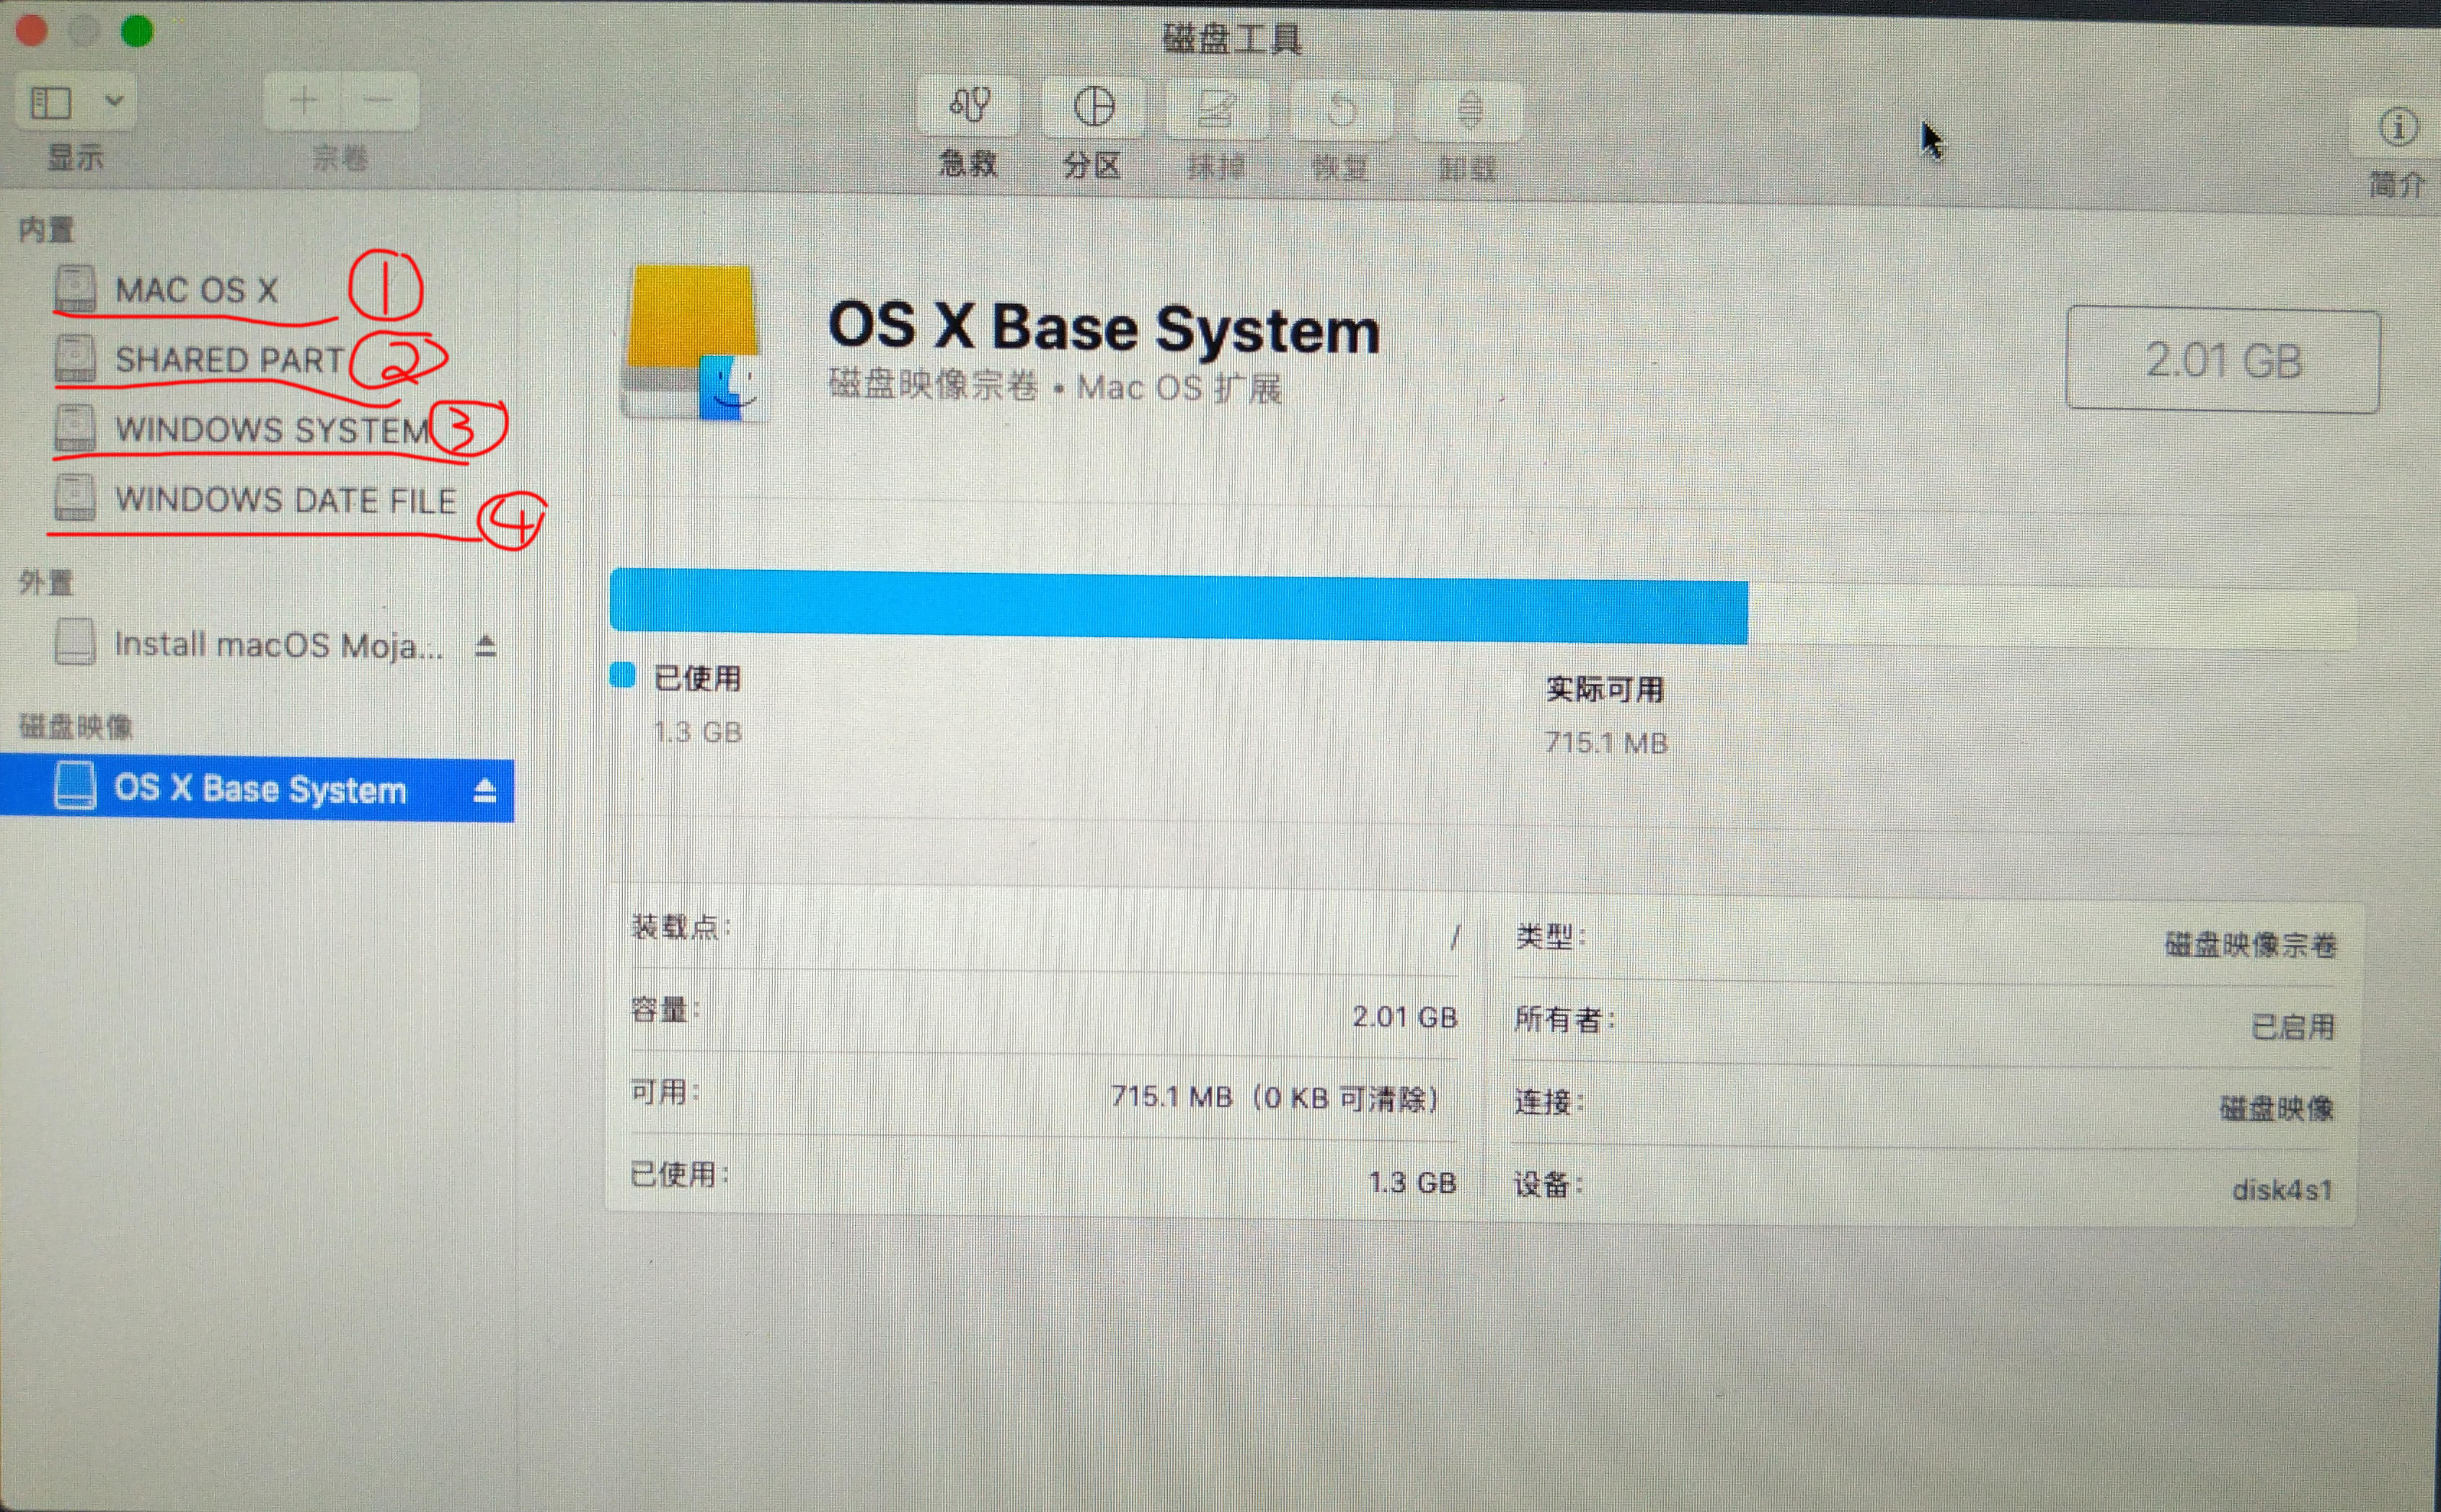The height and width of the screenshot is (1512, 2441).
Task: Click the add volume (+) icon
Action: pos(305,101)
